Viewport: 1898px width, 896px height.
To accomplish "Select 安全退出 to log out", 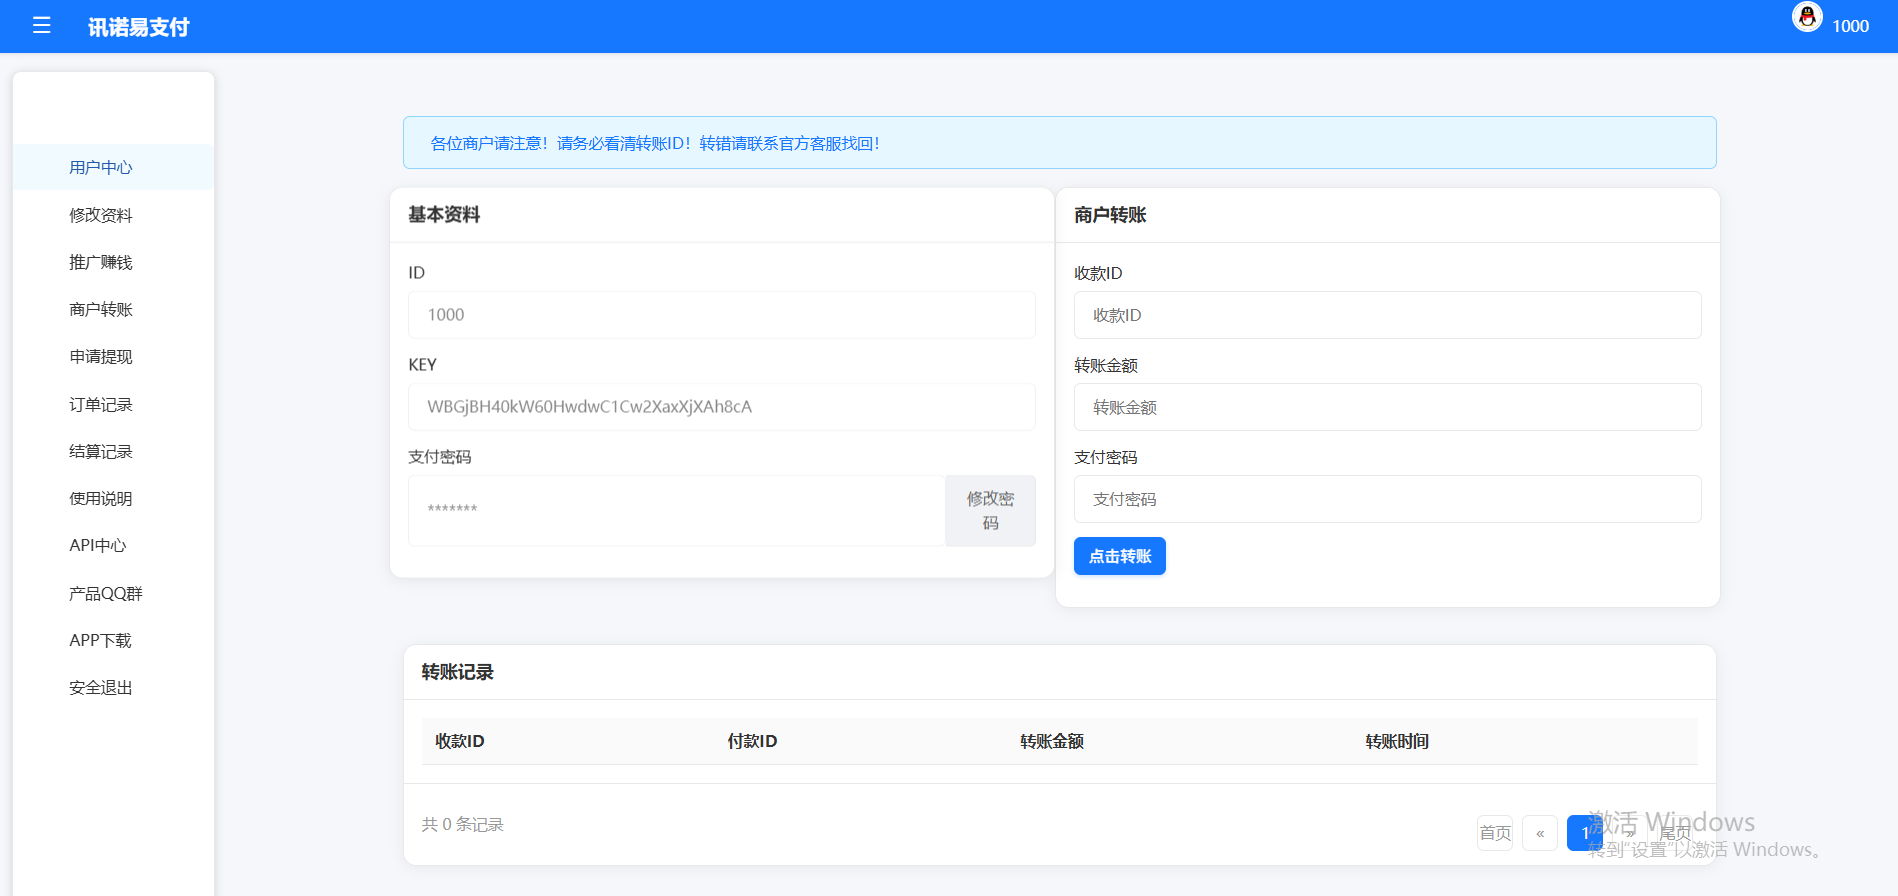I will click(x=101, y=688).
